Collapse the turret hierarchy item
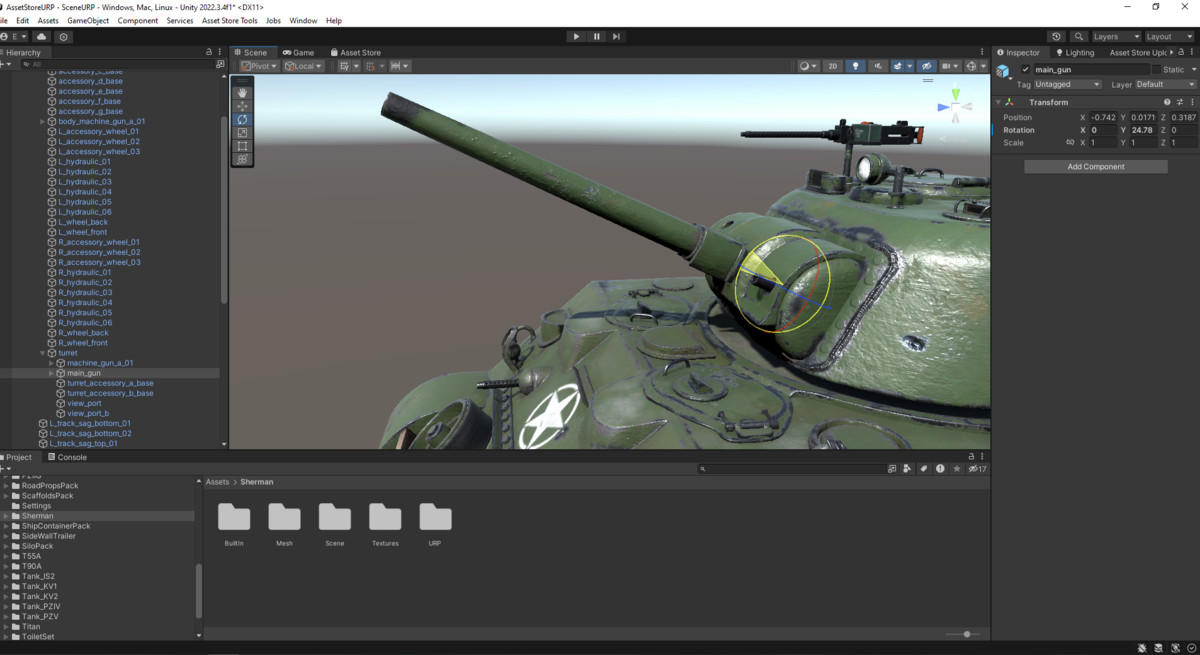The height and width of the screenshot is (655, 1200). click(x=43, y=353)
